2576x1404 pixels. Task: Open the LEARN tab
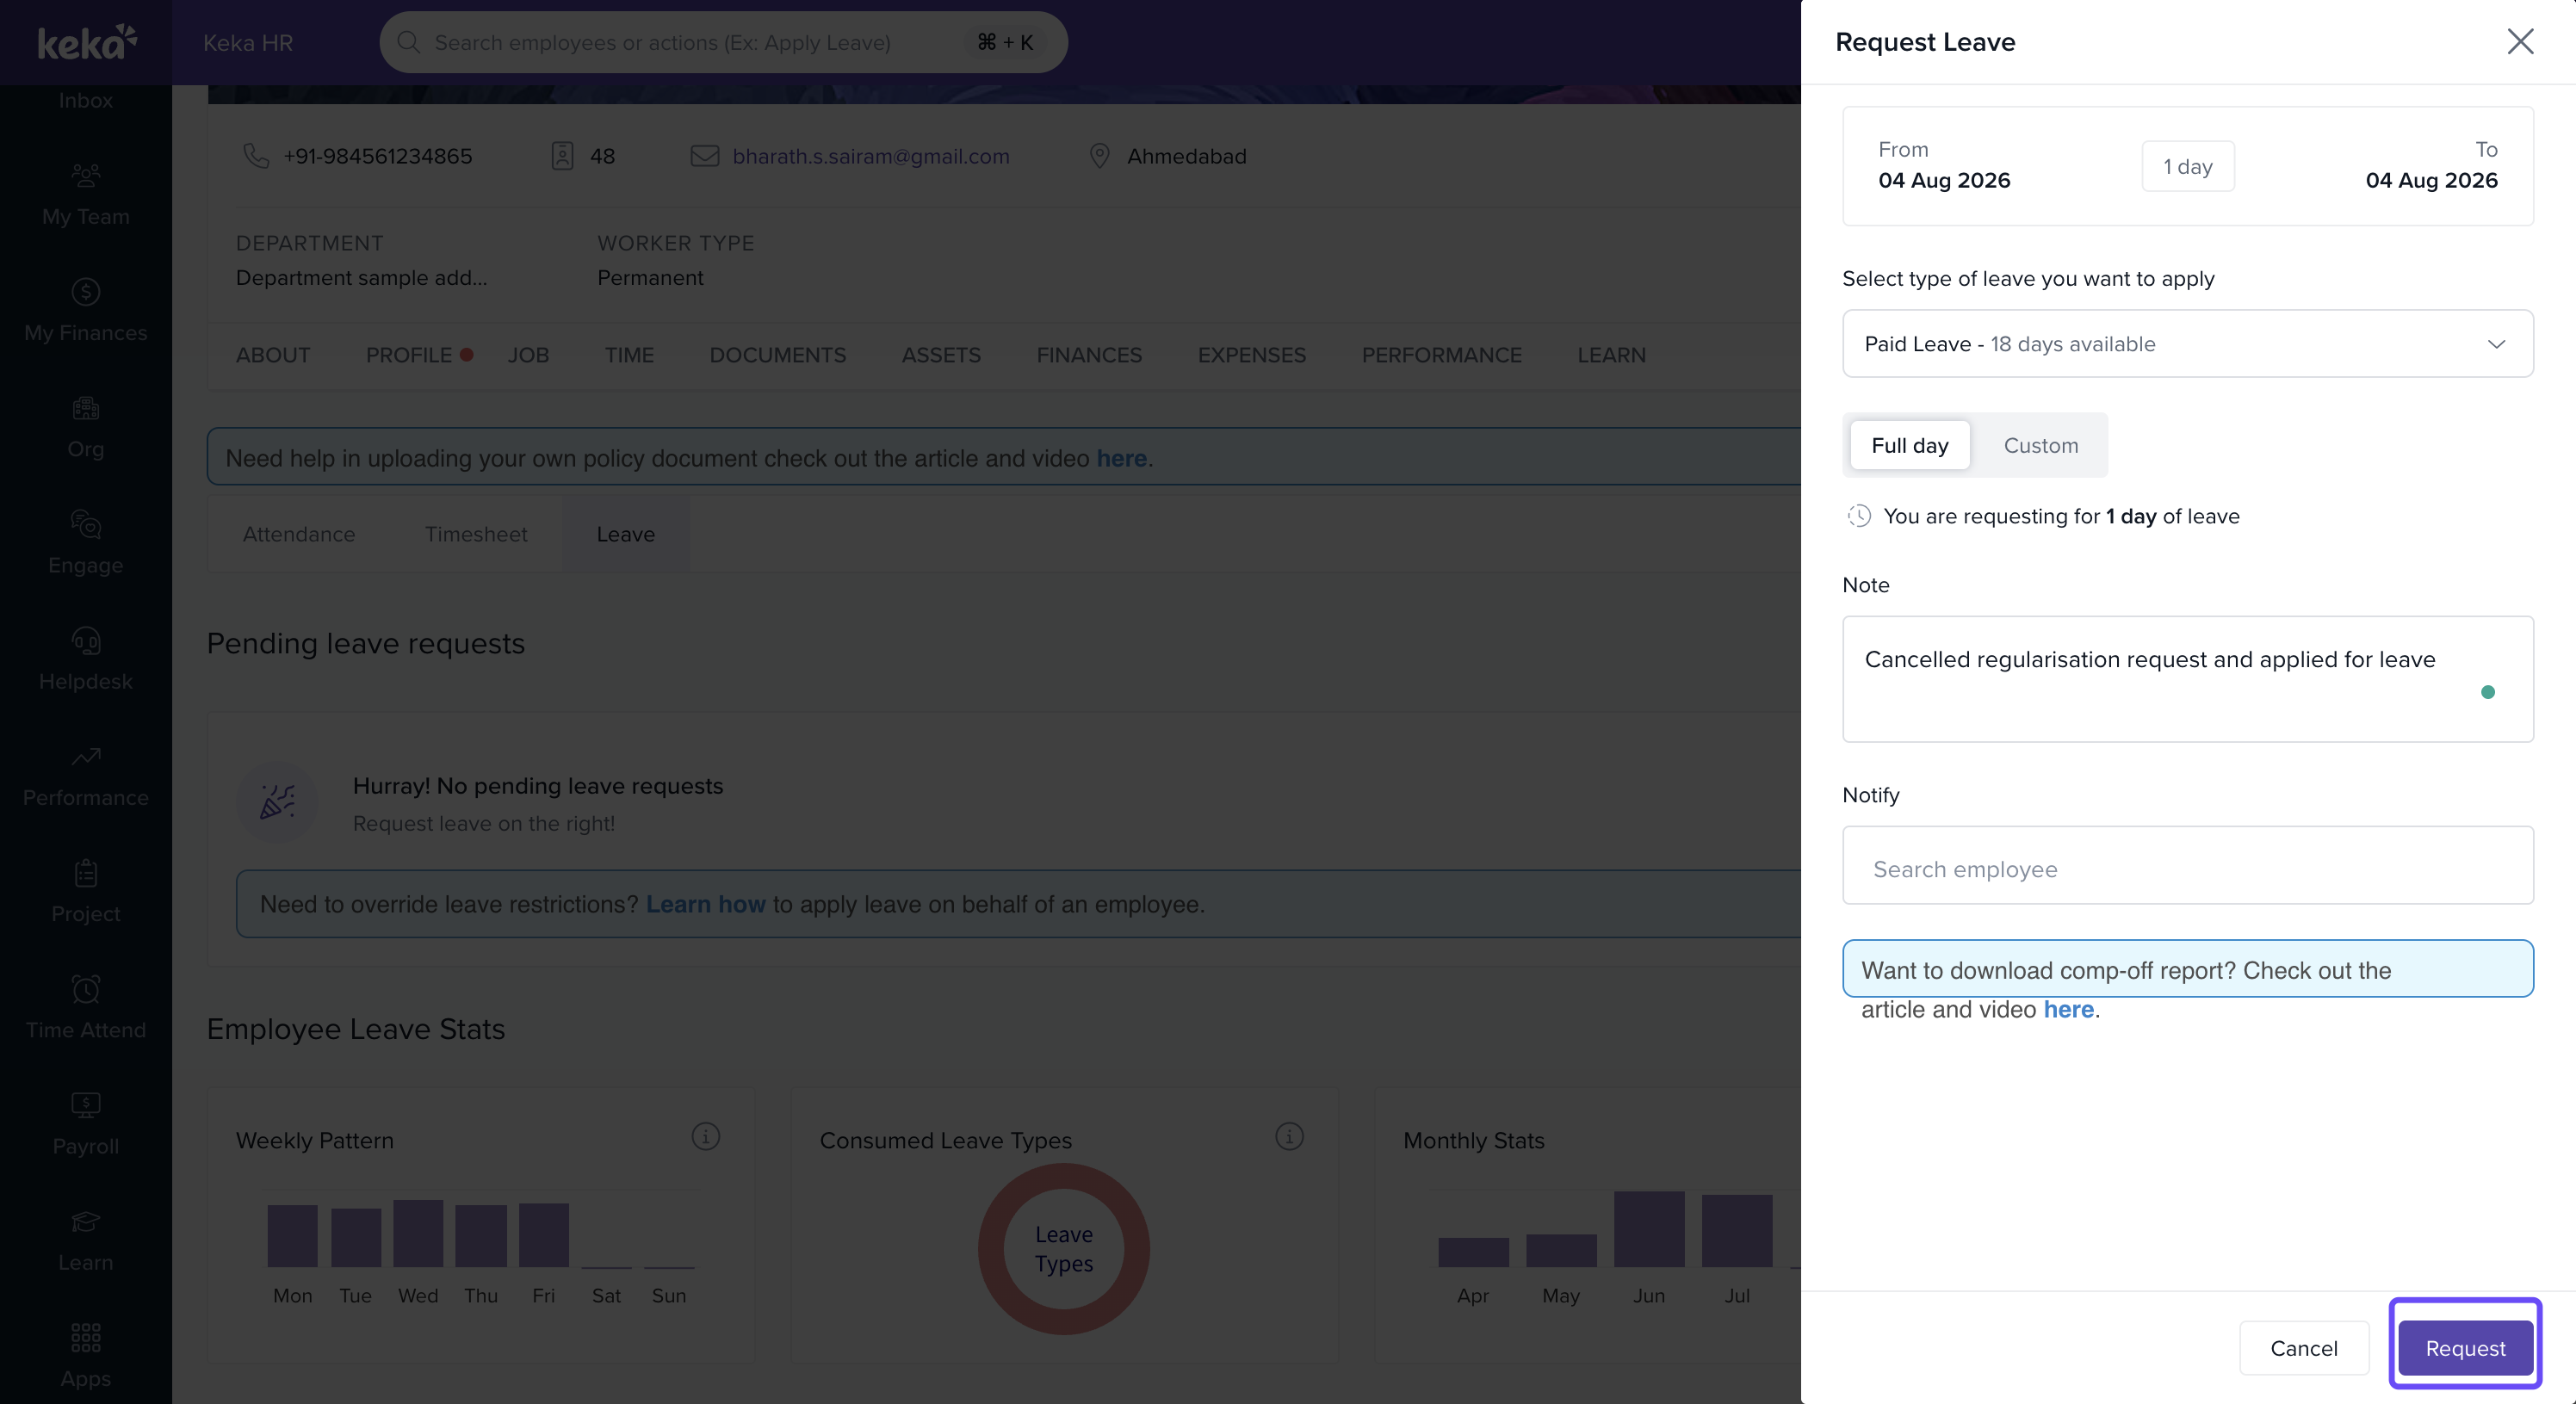click(x=1612, y=355)
